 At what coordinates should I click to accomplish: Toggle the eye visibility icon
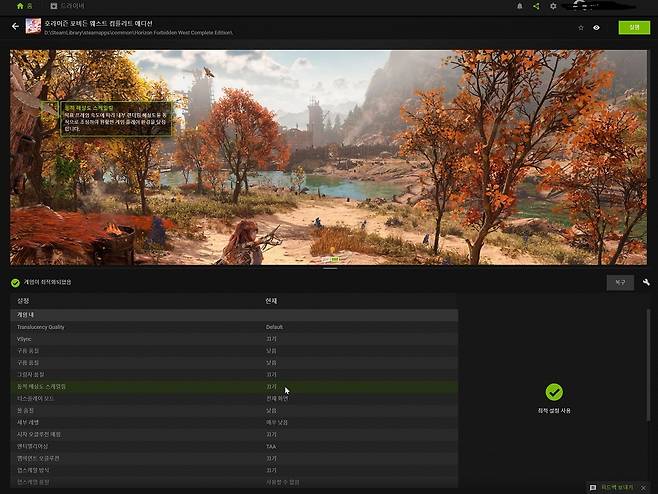pos(596,28)
